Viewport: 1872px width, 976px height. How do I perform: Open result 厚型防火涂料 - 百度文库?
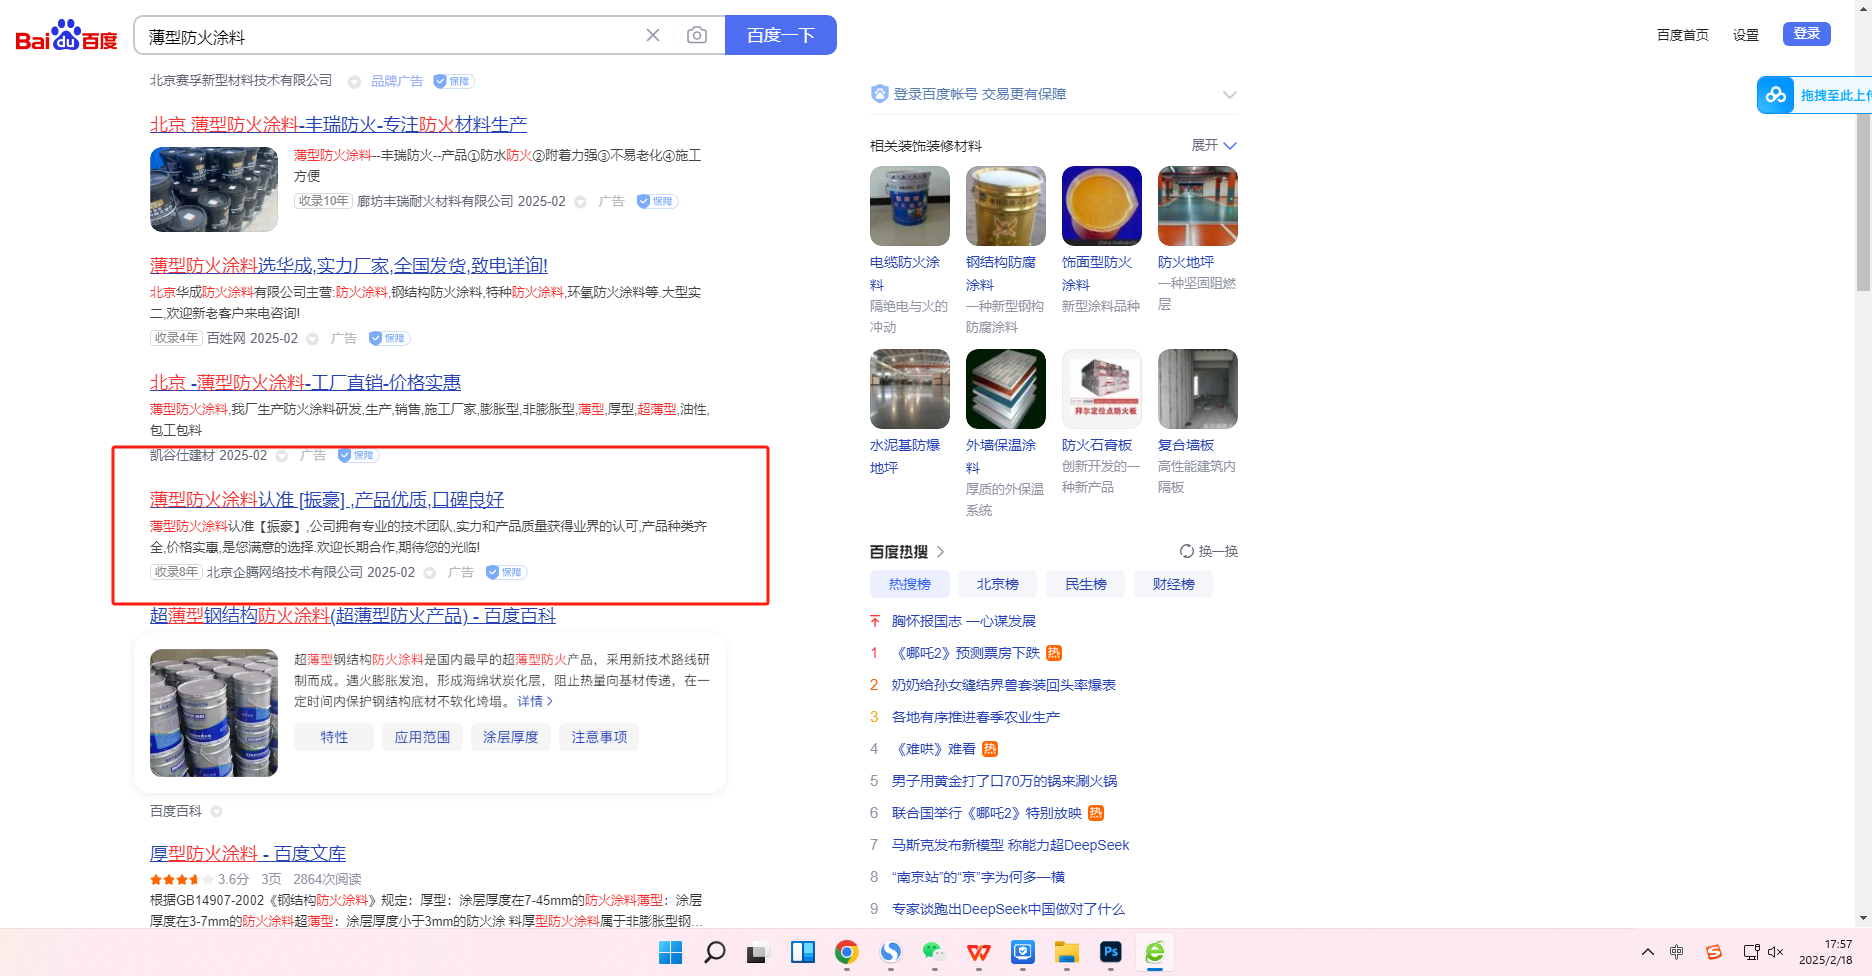coord(248,853)
